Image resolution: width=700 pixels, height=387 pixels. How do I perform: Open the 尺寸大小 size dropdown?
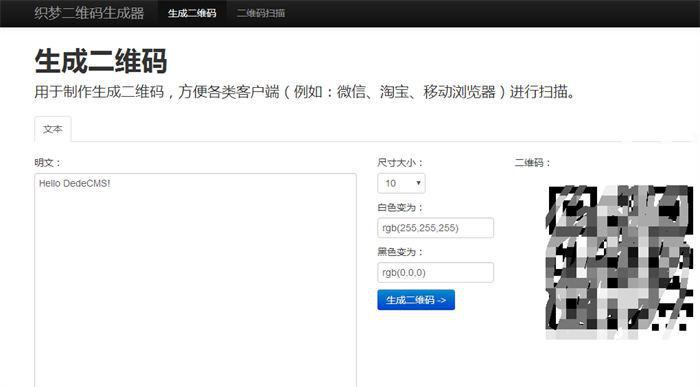401,183
